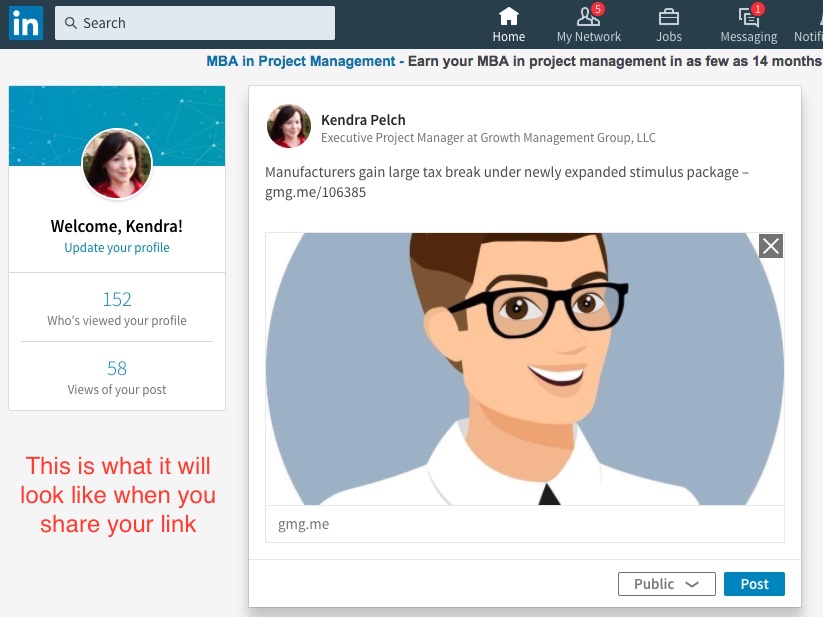Image resolution: width=823 pixels, height=617 pixels.
Task: Open the Jobs tab
Action: (x=669, y=25)
